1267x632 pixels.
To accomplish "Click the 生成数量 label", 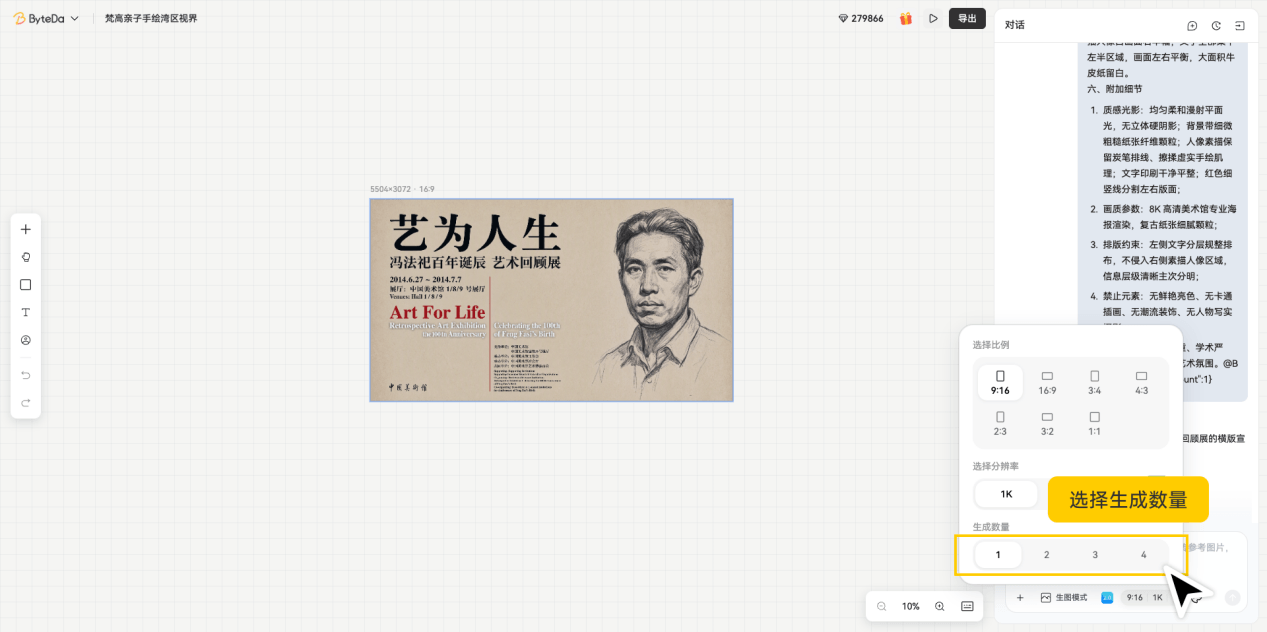I will coord(991,527).
